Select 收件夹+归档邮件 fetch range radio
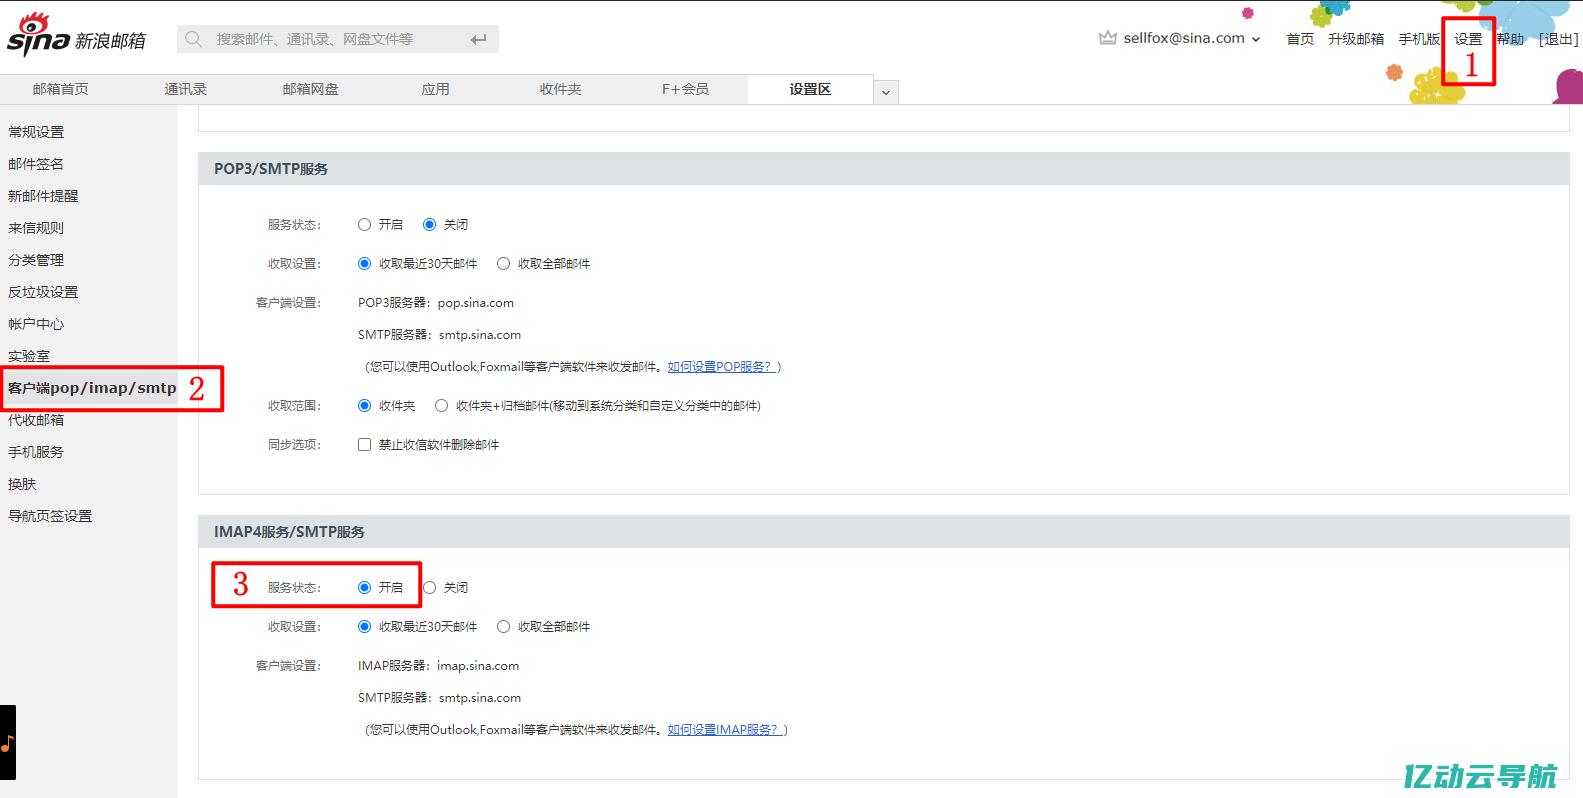The width and height of the screenshot is (1583, 798). coord(442,406)
